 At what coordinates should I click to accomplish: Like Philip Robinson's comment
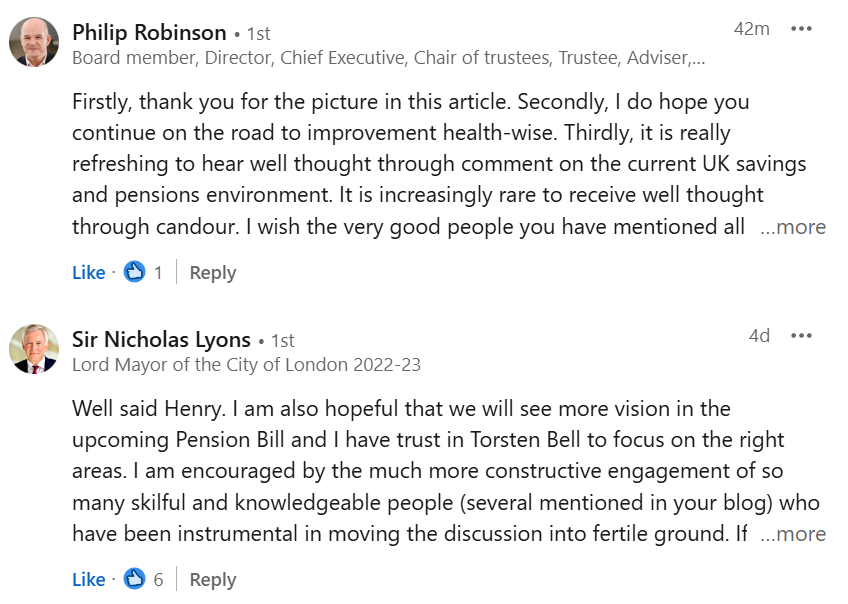coord(88,272)
